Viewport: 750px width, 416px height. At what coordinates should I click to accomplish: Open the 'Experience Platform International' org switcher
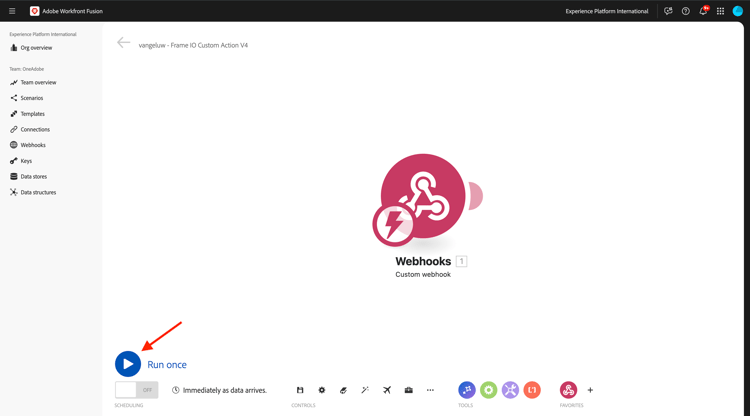(x=607, y=11)
